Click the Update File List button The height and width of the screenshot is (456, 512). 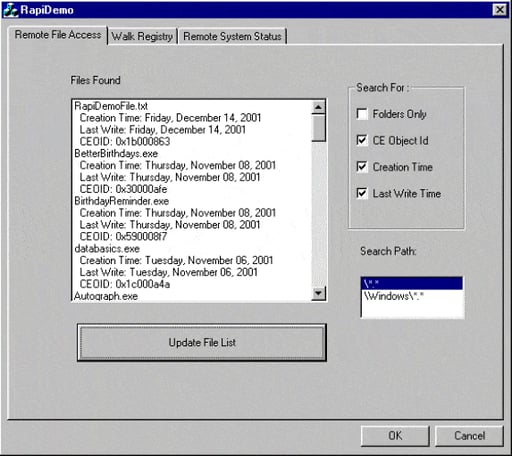click(x=202, y=342)
